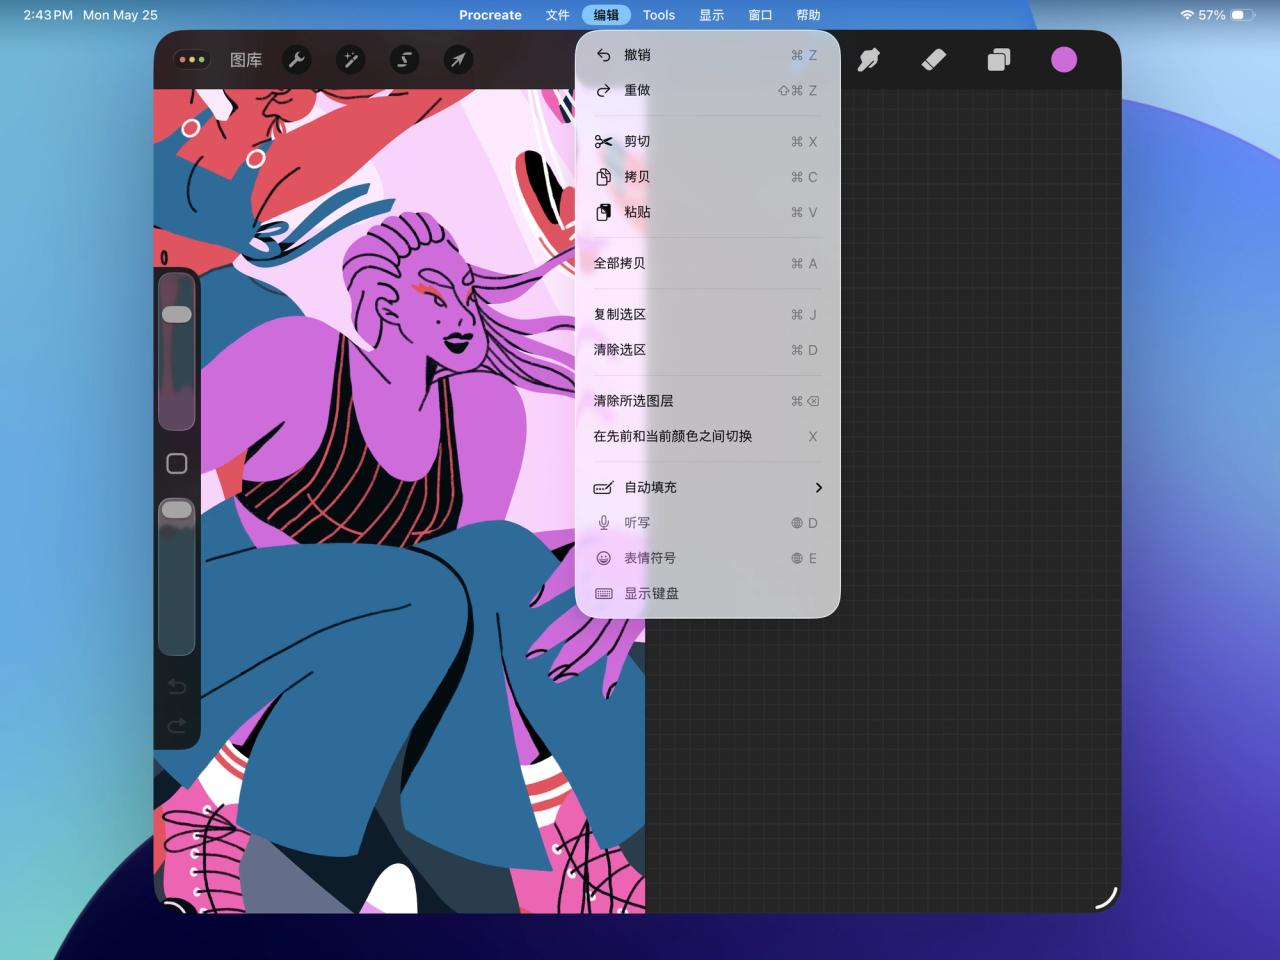Image resolution: width=1280 pixels, height=960 pixels.
Task: Expand the 自动填充 submenu
Action: [x=708, y=487]
